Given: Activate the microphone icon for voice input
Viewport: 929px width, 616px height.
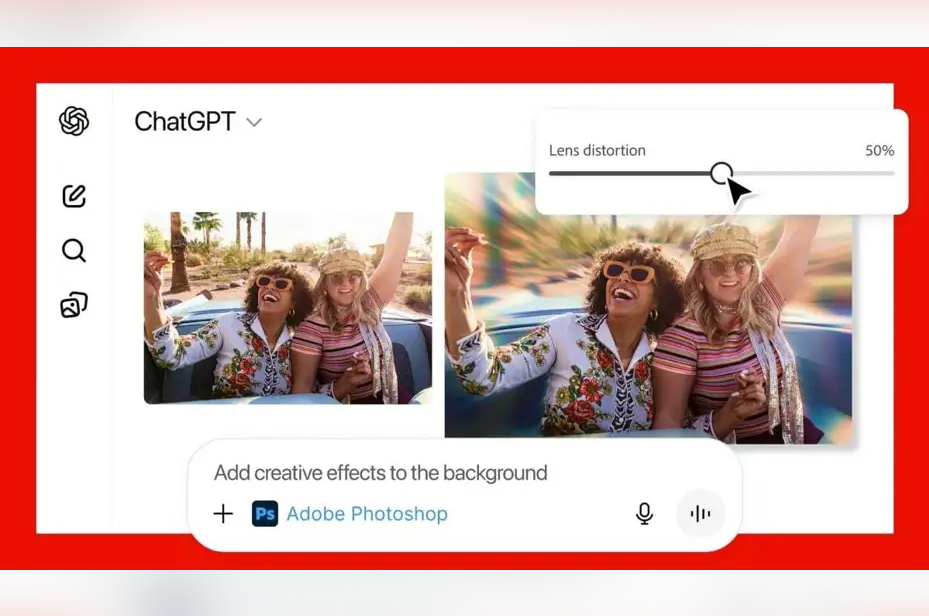Looking at the screenshot, I should [644, 513].
